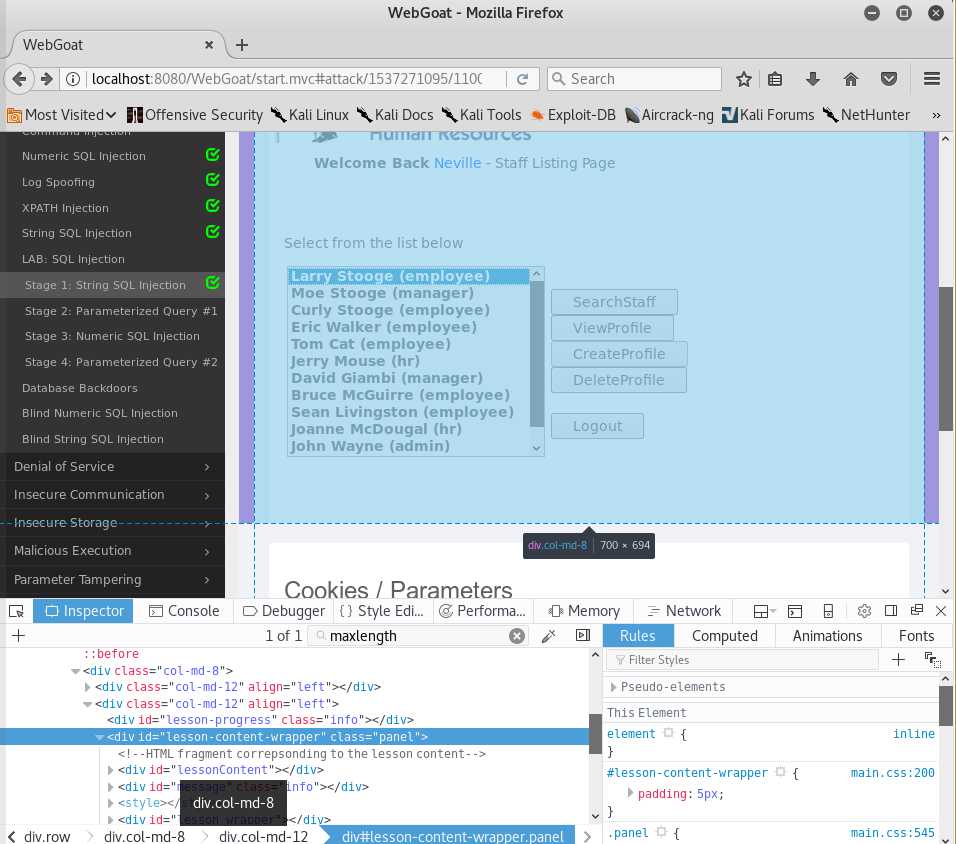Screen dimensions: 956x844
Task: Open the Memory tab
Action: pyautogui.click(x=584, y=611)
